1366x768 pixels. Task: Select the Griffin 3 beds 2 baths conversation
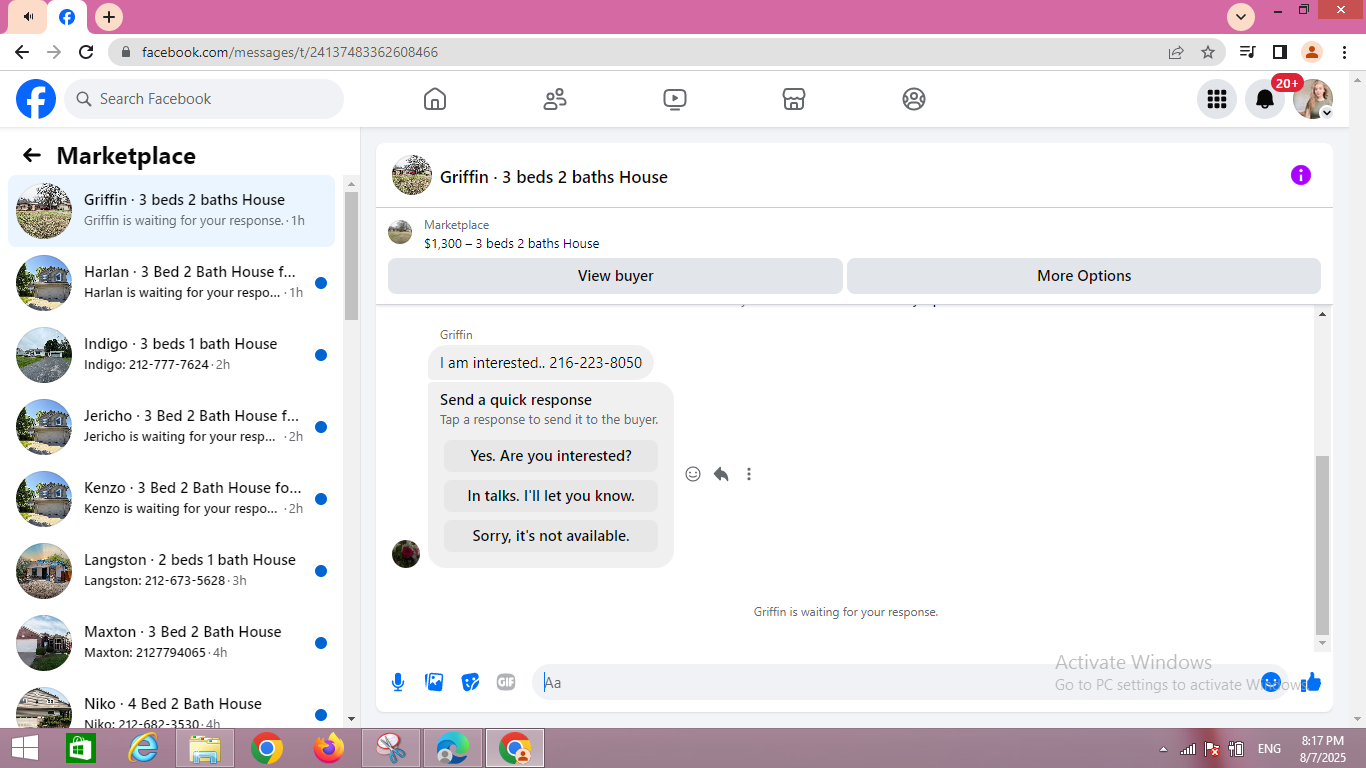(172, 210)
